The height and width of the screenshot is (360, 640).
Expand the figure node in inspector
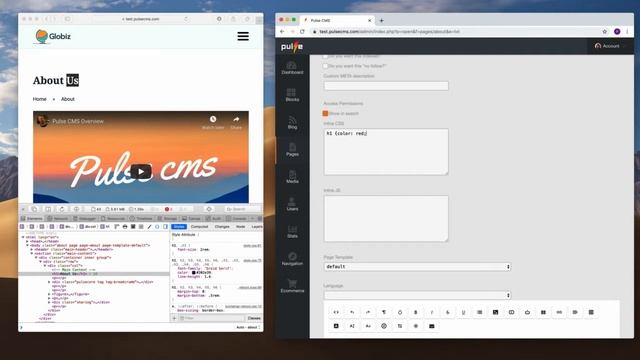point(49,294)
